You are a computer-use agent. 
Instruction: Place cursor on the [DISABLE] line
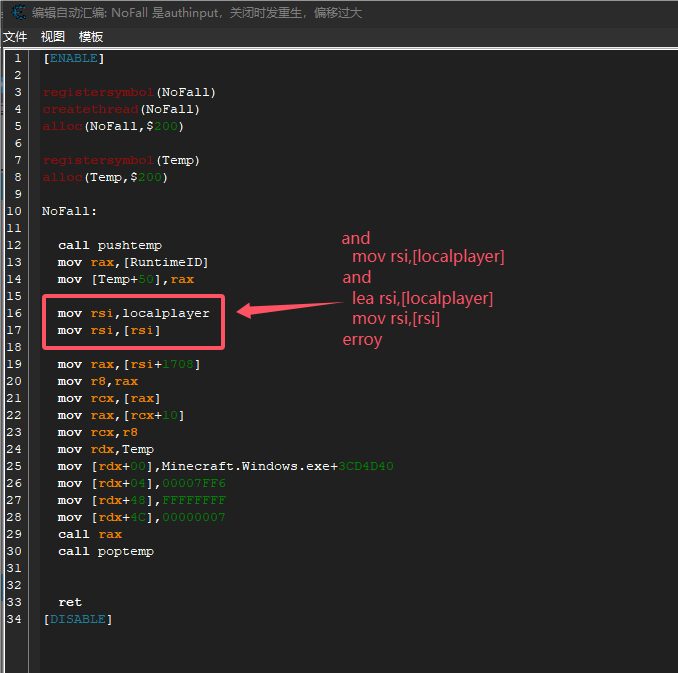tap(77, 619)
